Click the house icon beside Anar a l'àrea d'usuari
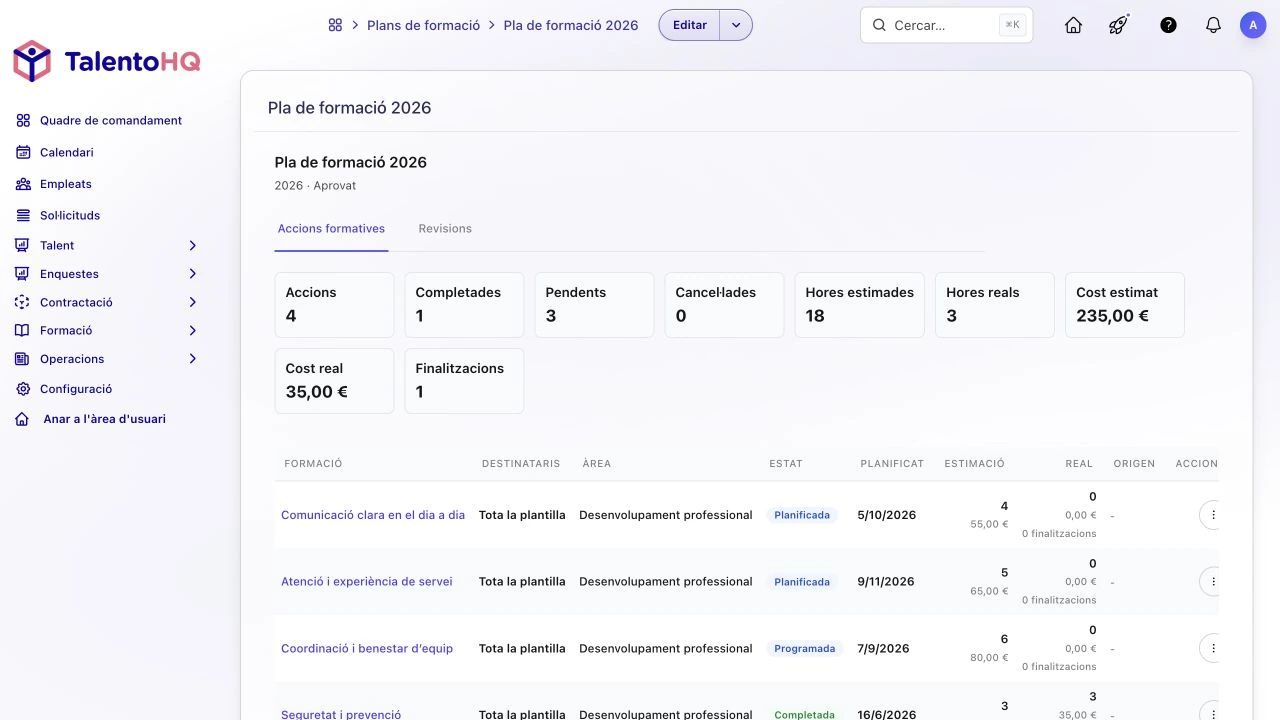This screenshot has width=1280, height=720. 23,419
